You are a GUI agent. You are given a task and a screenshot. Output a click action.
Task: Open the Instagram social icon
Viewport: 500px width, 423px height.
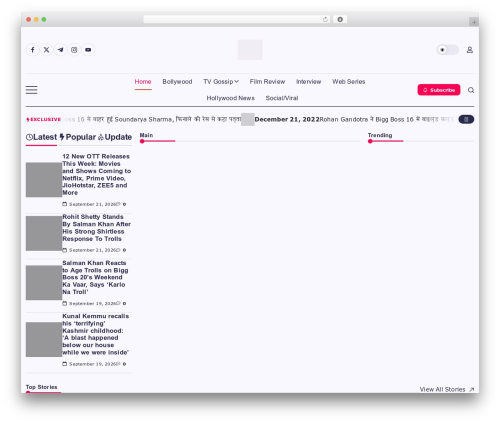pyautogui.click(x=74, y=50)
